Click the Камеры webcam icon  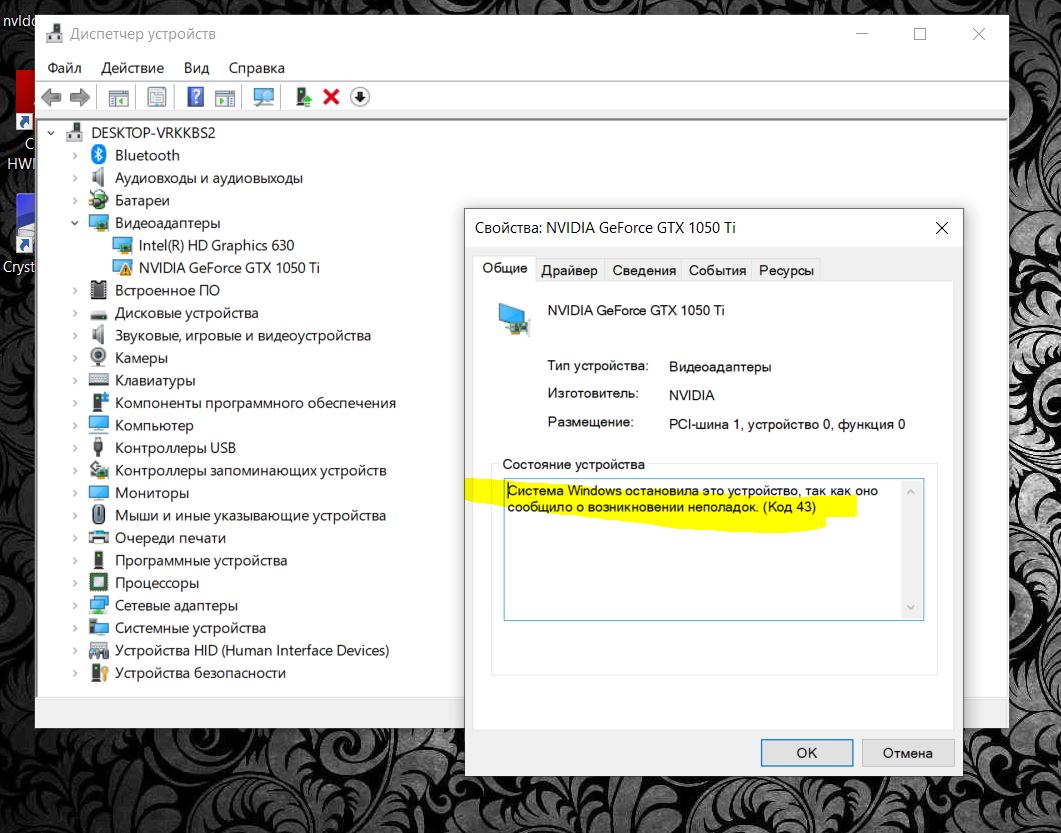point(99,357)
